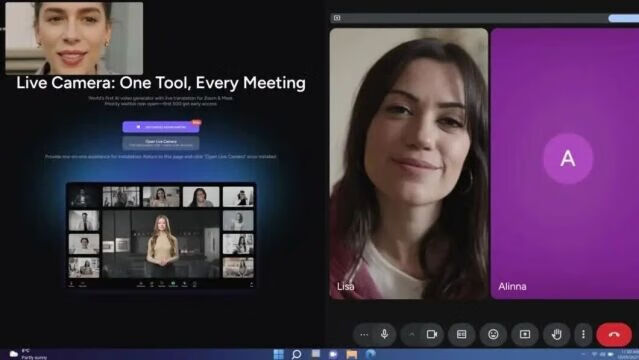Select Lisa's video tile

(409, 163)
